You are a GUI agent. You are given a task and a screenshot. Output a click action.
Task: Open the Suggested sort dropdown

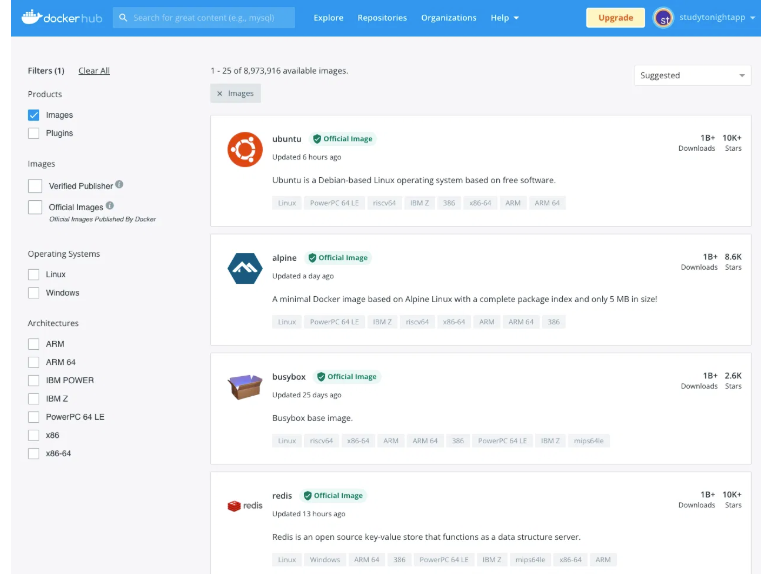[692, 75]
